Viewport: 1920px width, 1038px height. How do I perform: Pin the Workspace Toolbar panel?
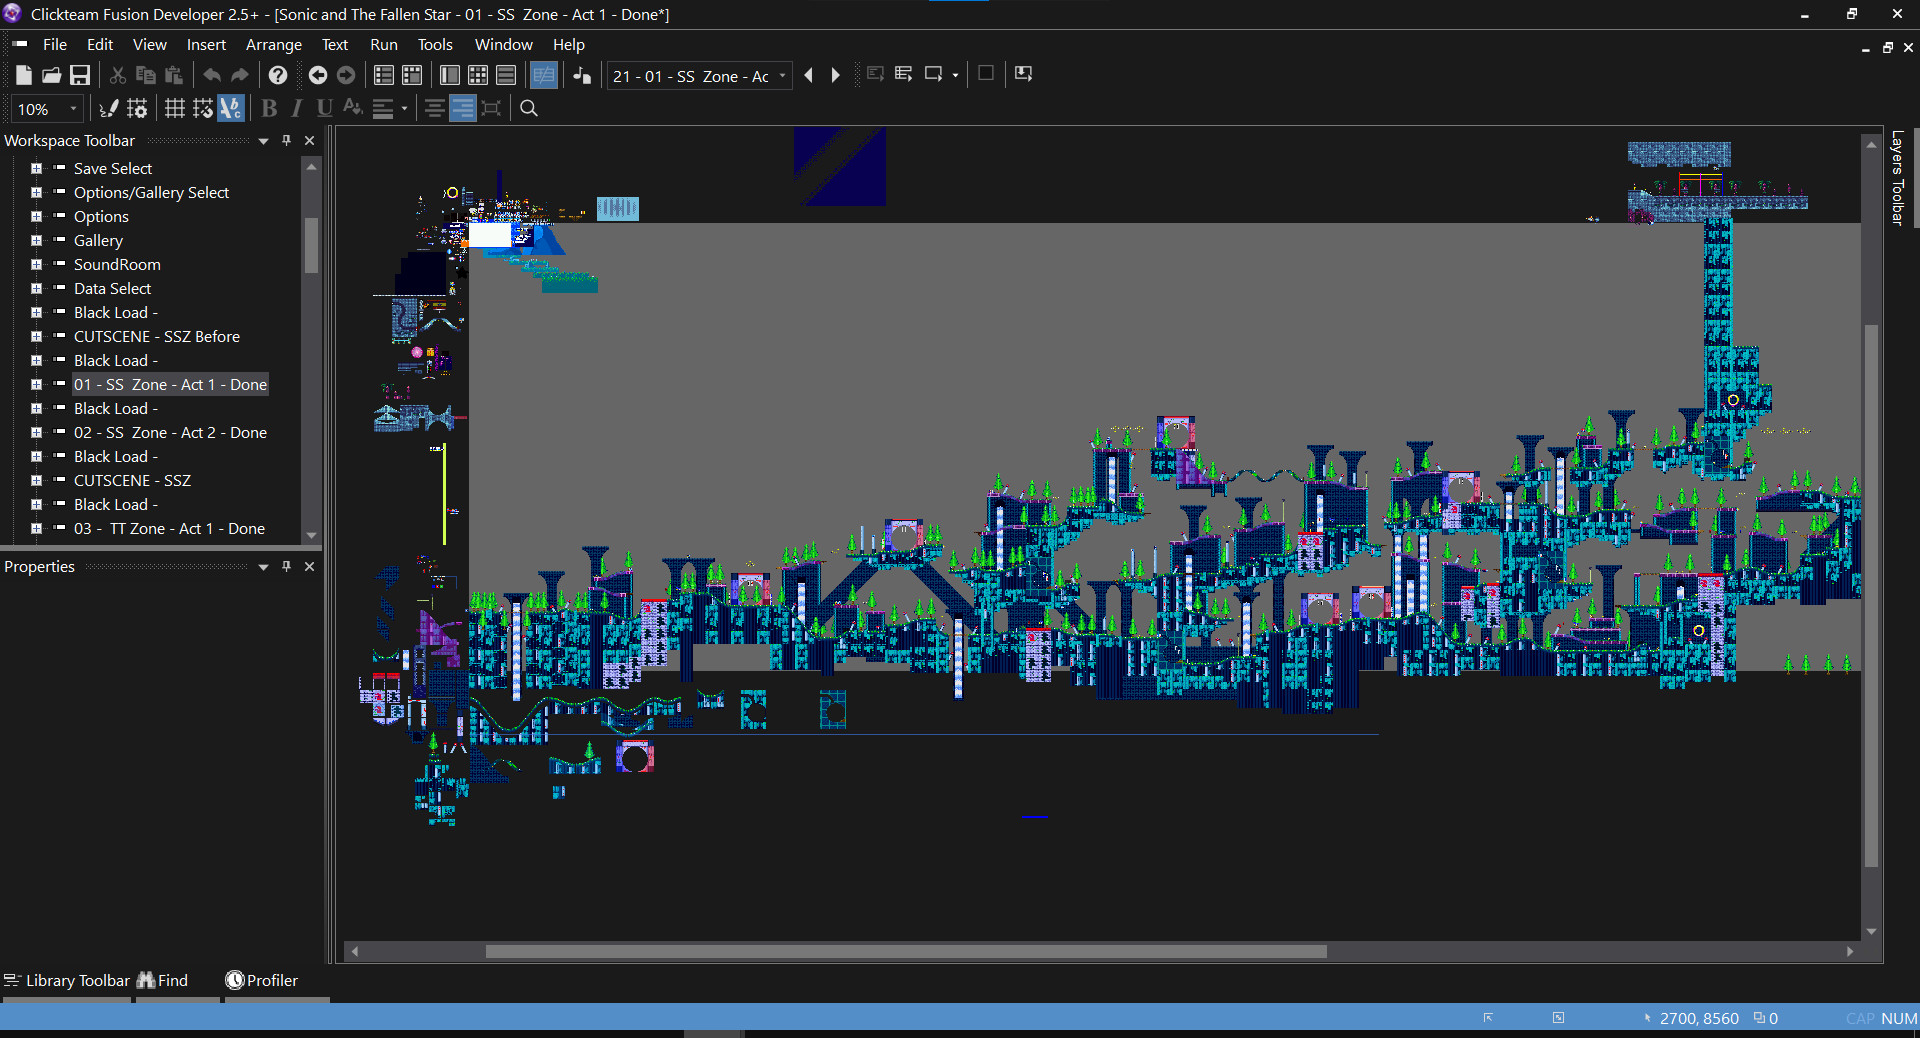[287, 140]
